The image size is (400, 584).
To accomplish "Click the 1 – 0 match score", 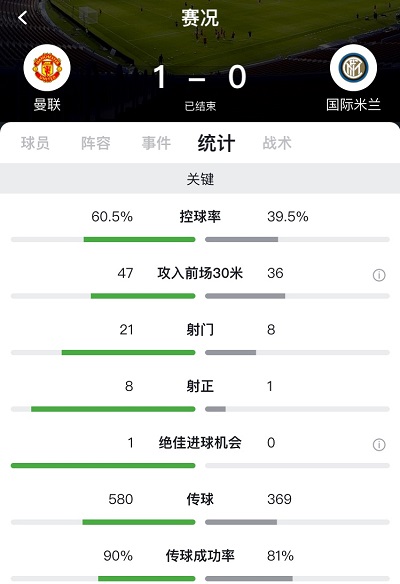I will [200, 77].
